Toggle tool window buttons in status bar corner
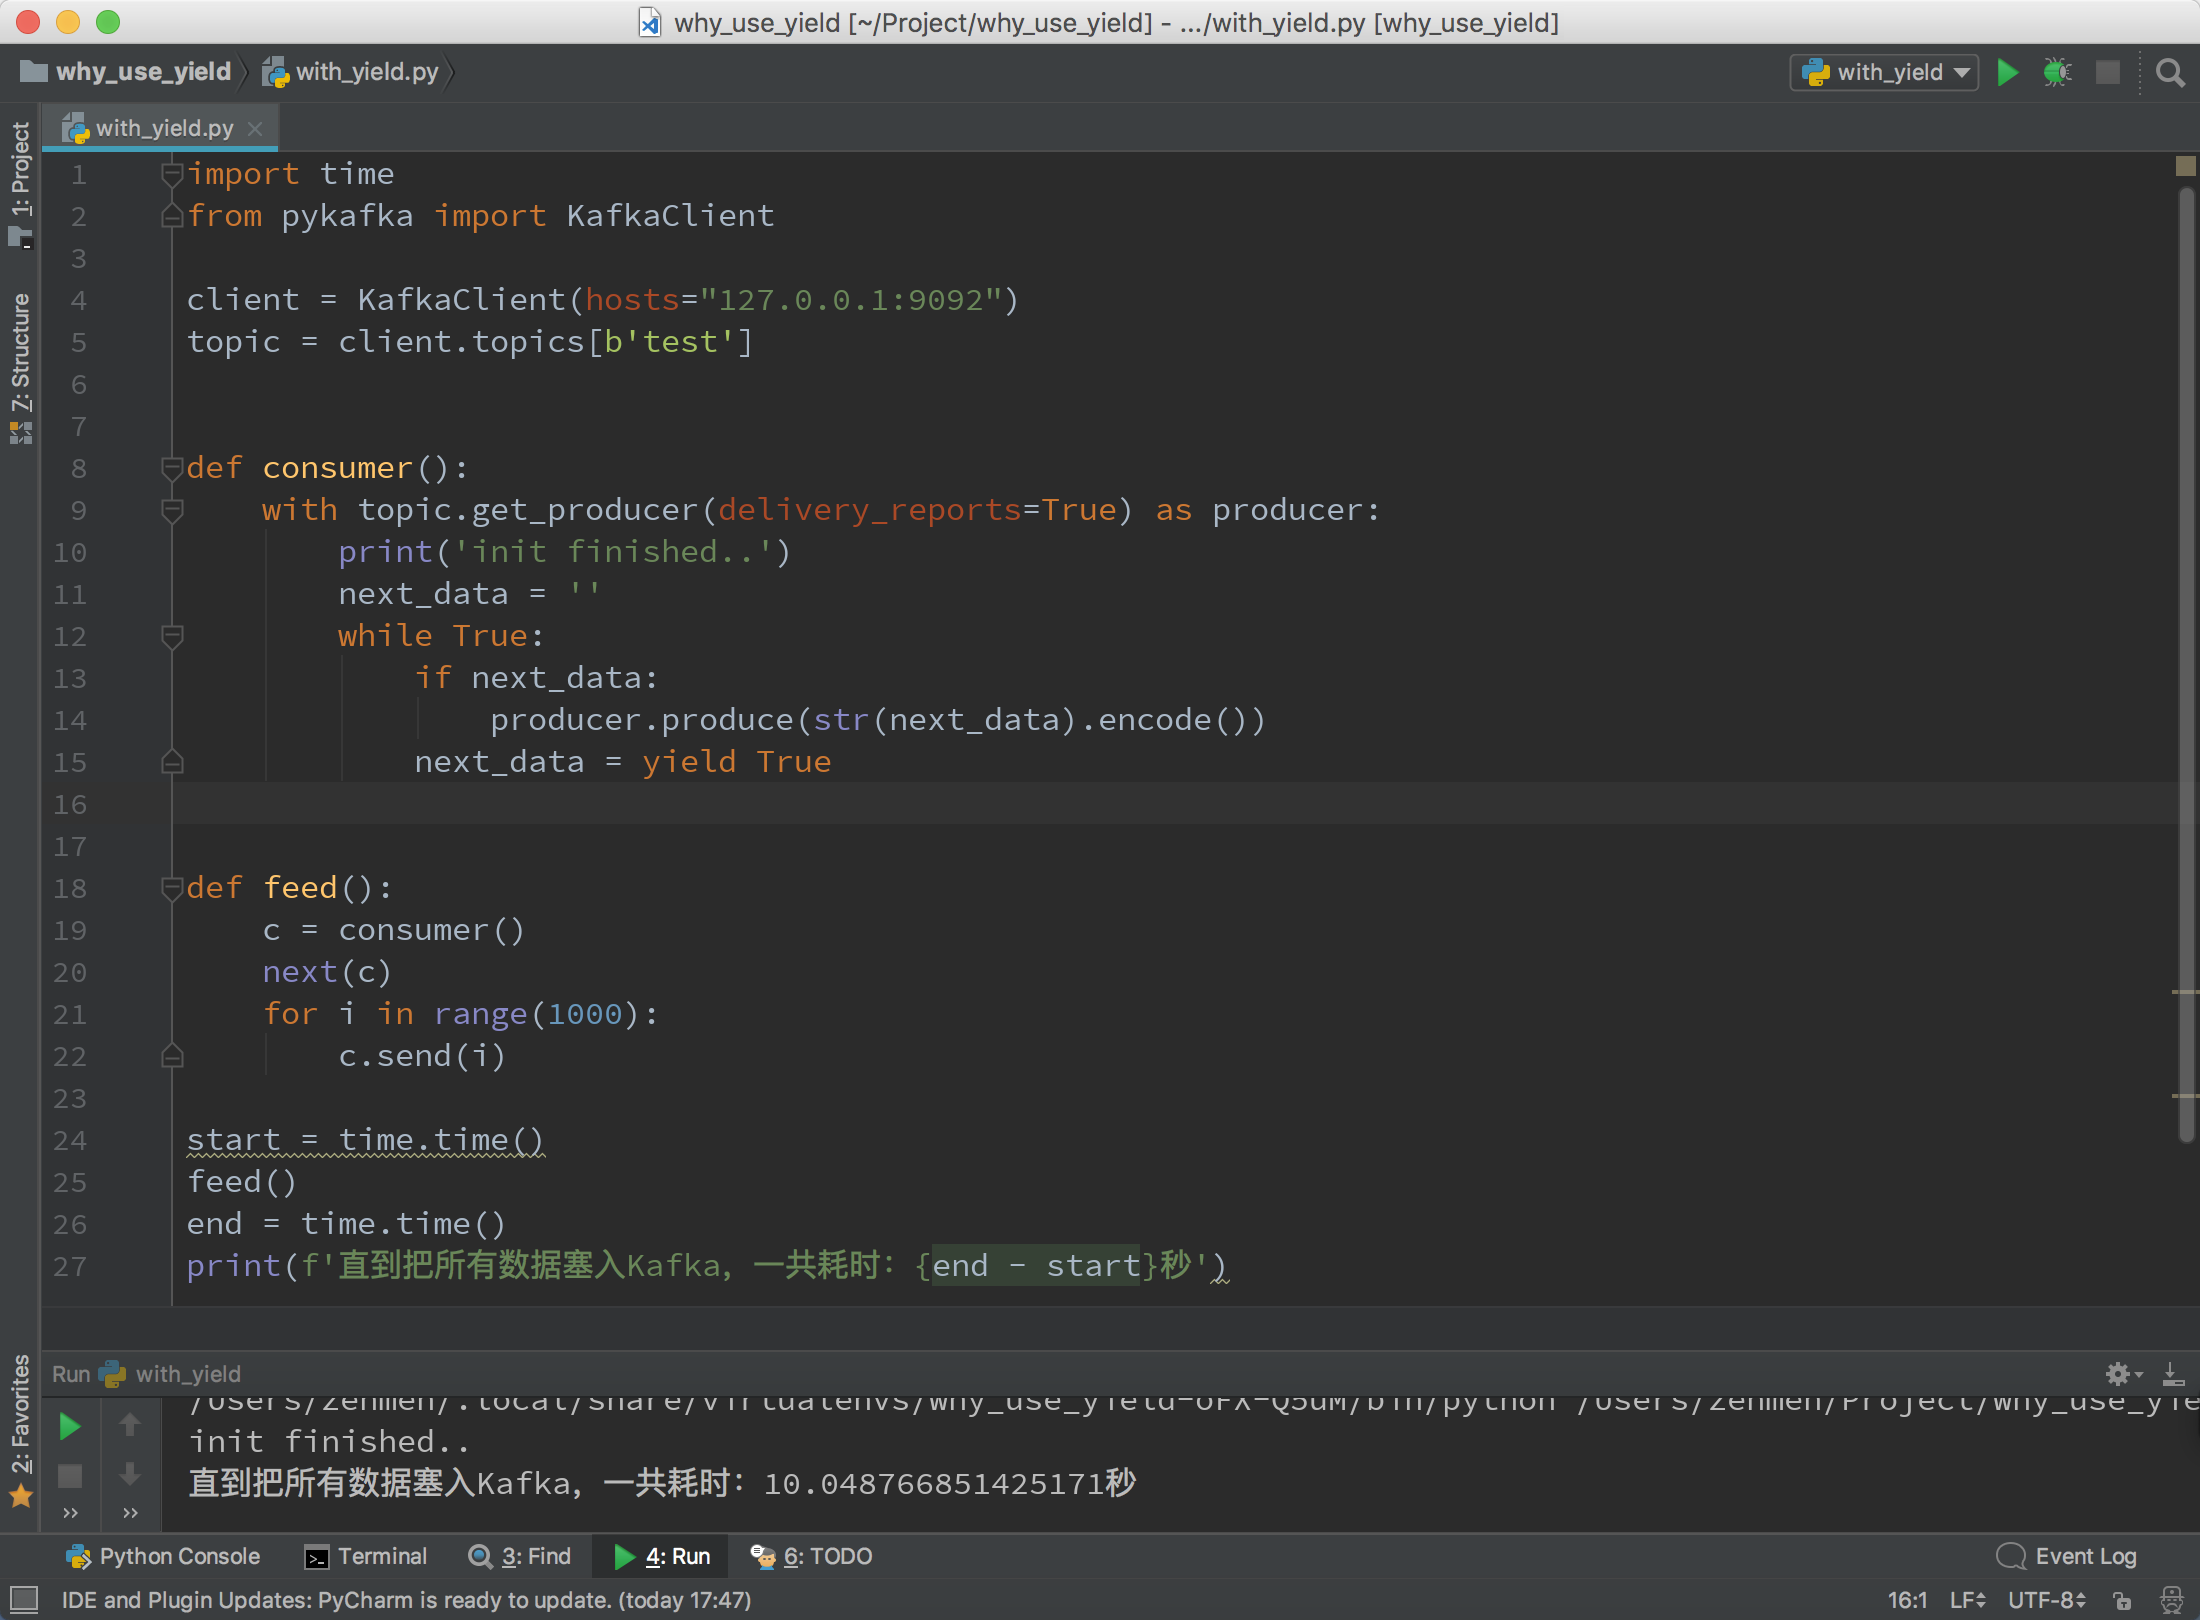The width and height of the screenshot is (2200, 1620). tap(23, 1599)
